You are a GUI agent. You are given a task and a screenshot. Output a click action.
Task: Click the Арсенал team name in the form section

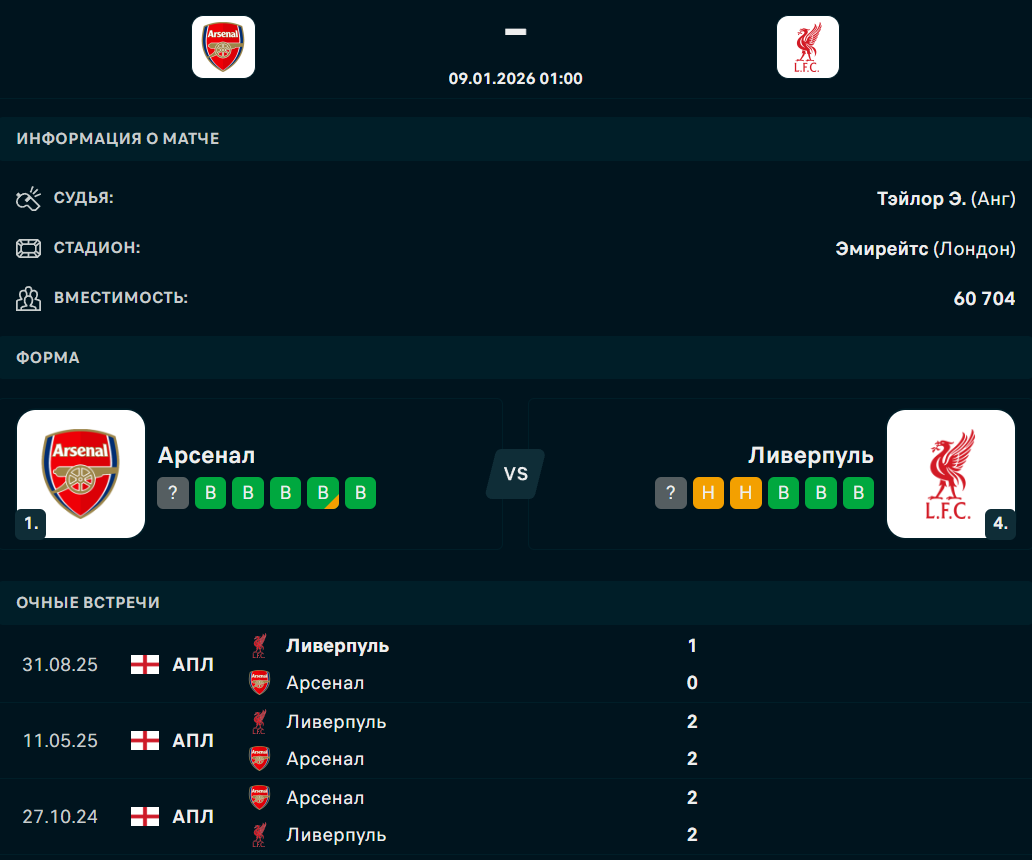pos(207,455)
